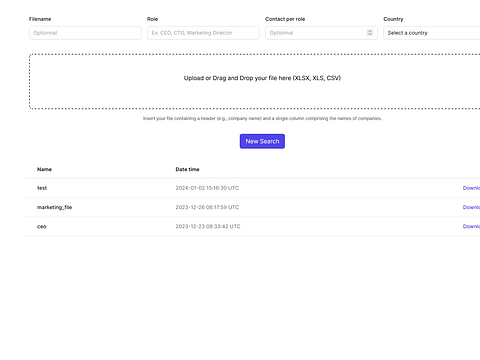This screenshot has width=480, height=360.
Task: Click into the Role text field
Action: click(x=203, y=33)
